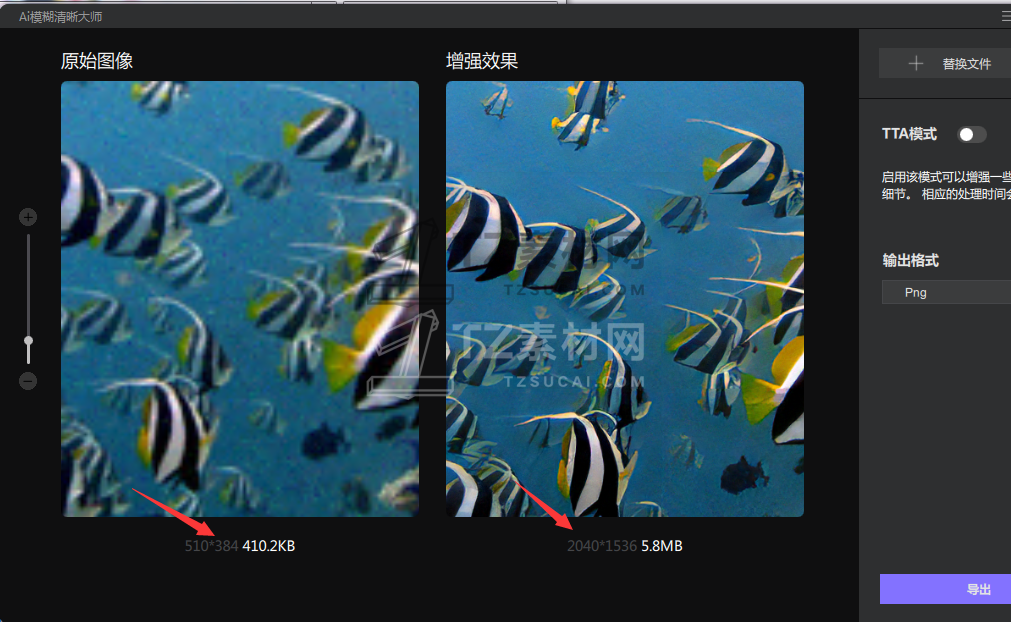Click the zoom out minus icon

[x=28, y=381]
